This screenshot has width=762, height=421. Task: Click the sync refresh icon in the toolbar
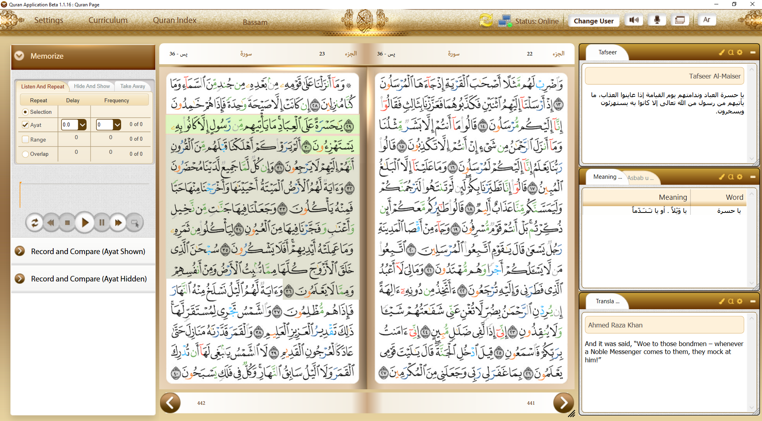coord(486,20)
